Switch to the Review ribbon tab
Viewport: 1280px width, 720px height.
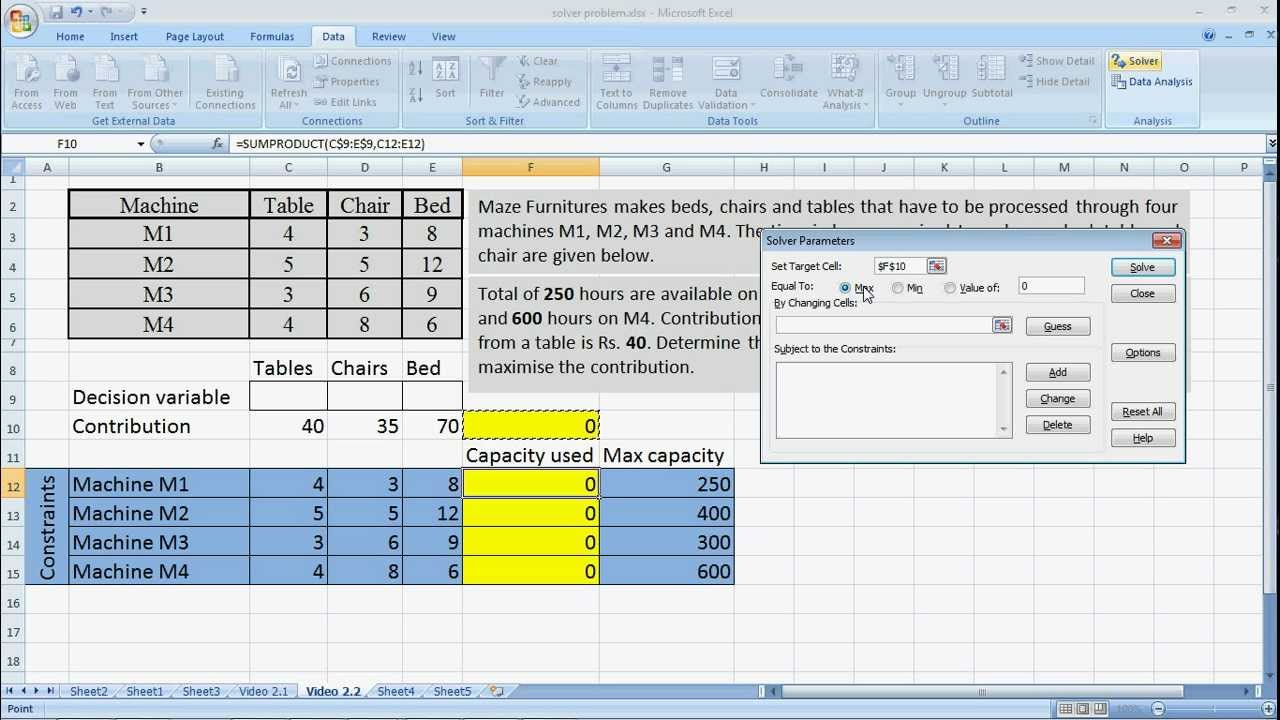(389, 36)
